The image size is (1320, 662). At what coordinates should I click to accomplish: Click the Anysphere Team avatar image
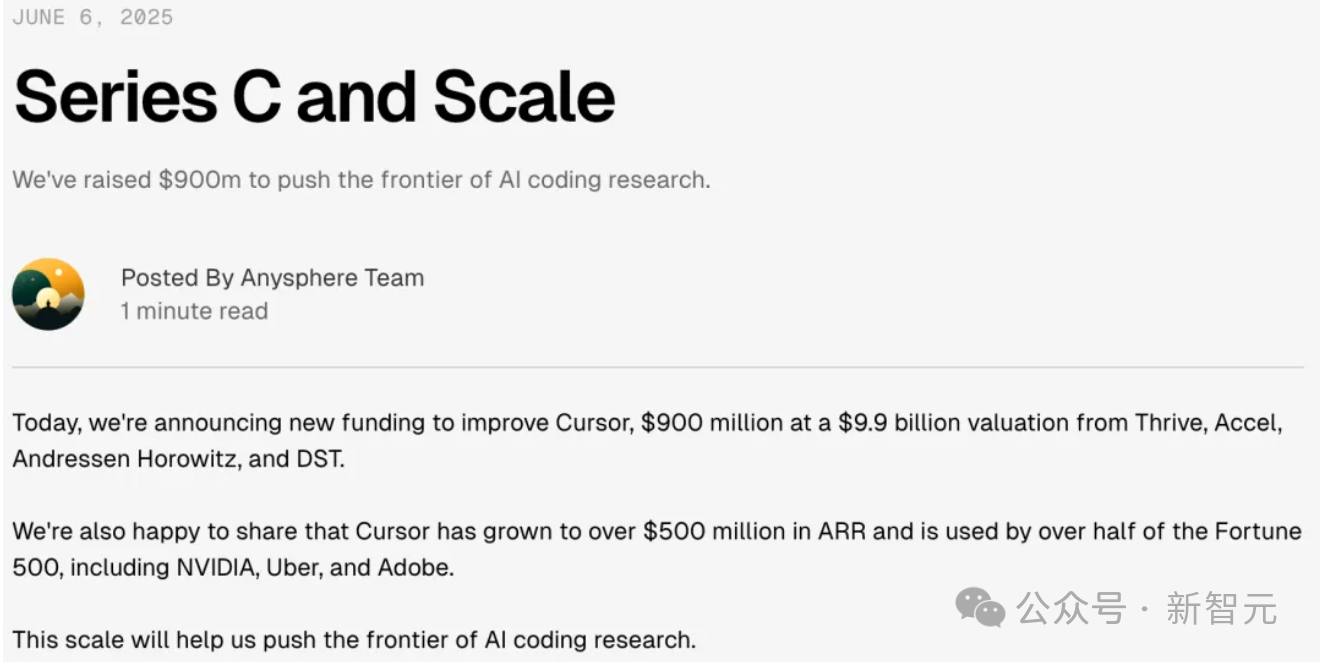[48, 294]
